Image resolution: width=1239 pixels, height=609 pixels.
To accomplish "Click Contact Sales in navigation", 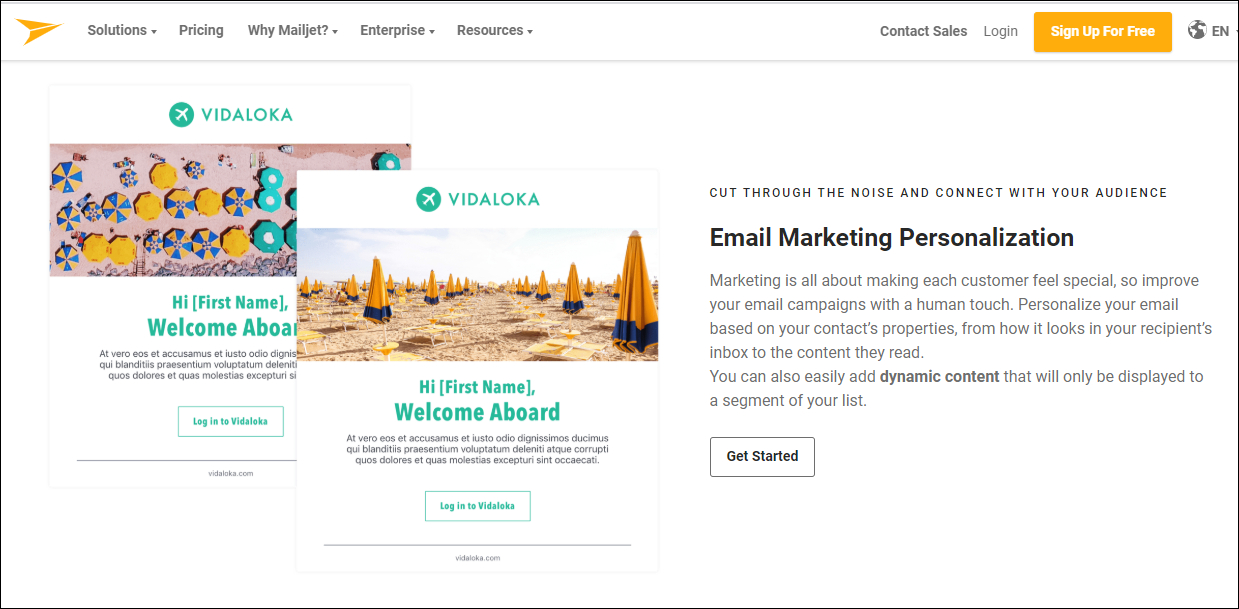I will [x=923, y=31].
